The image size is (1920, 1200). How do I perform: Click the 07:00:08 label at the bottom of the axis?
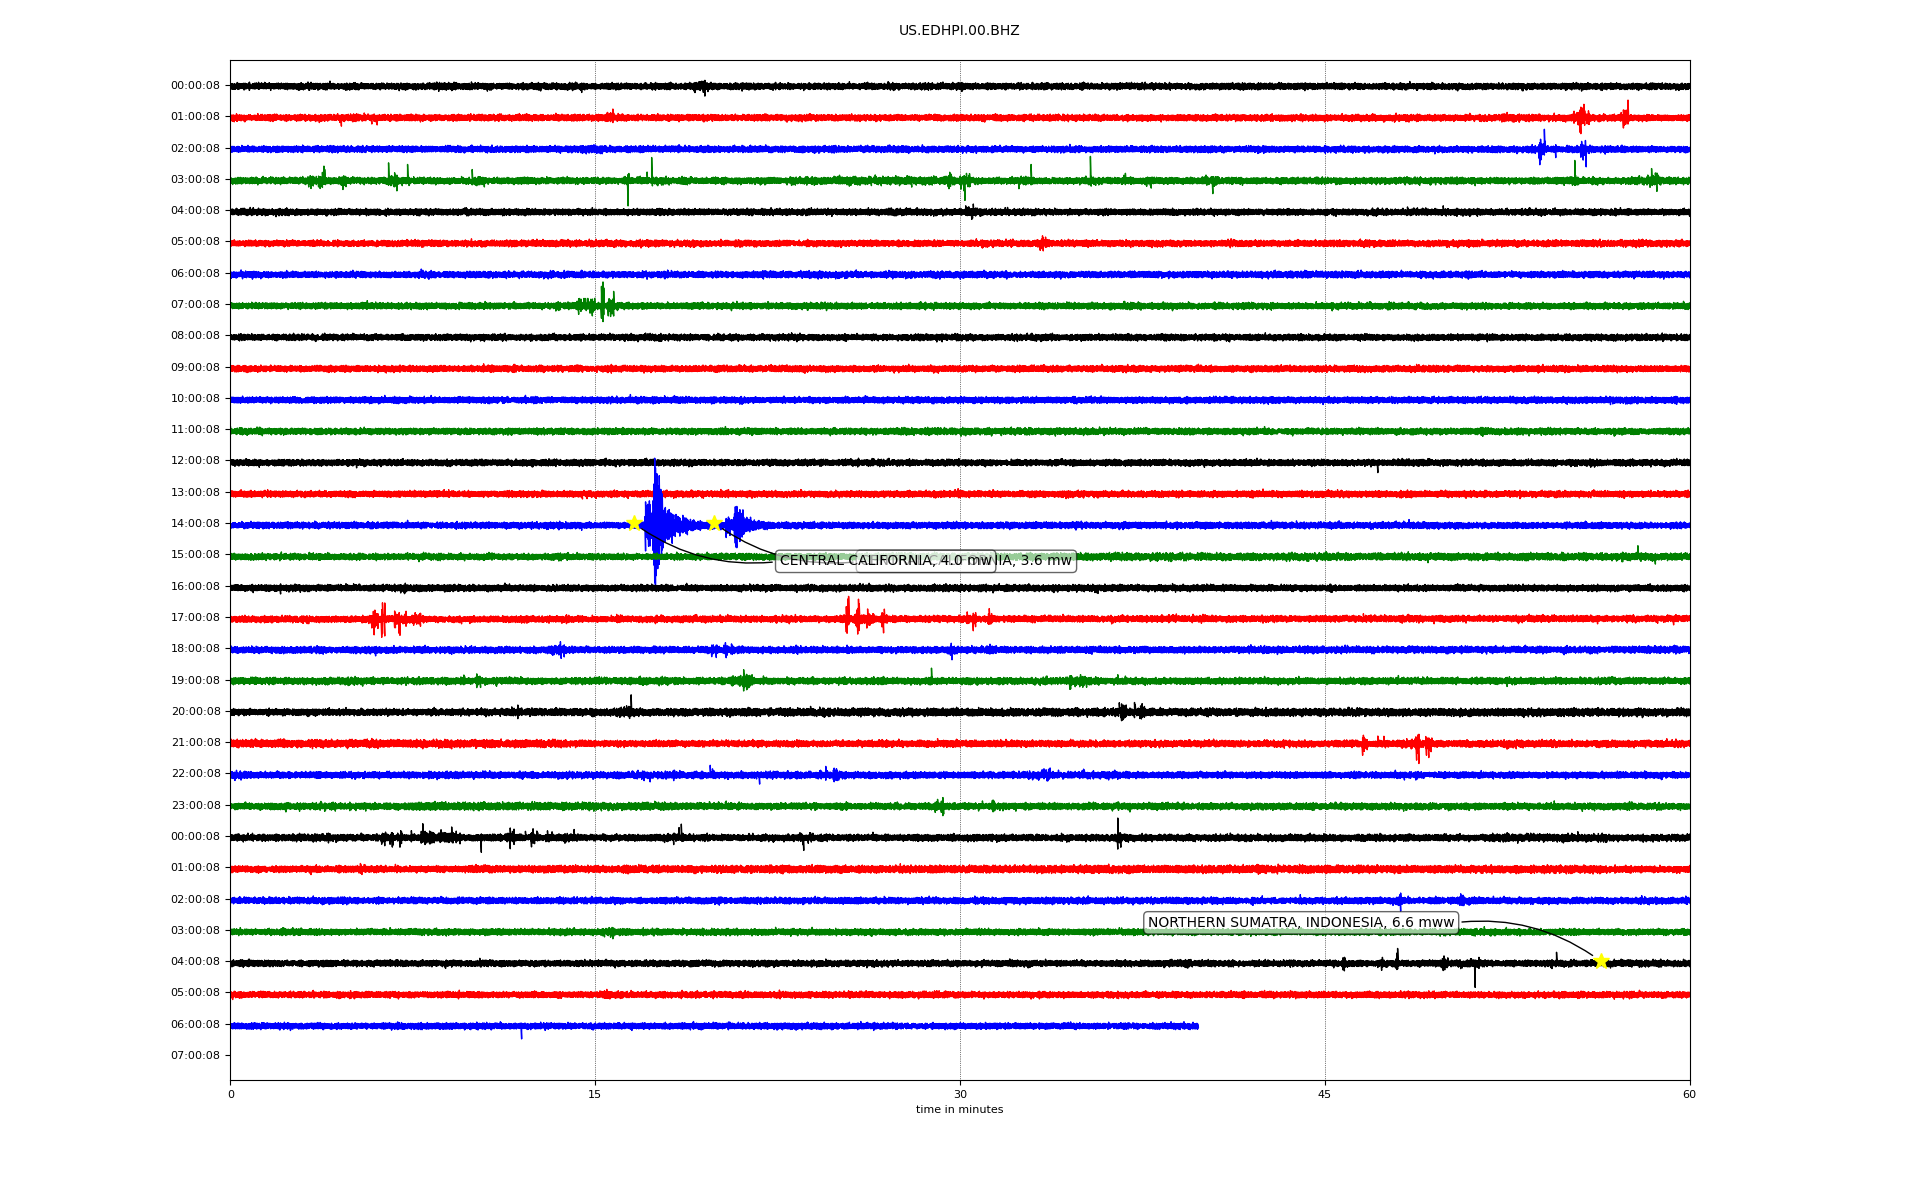[x=195, y=1056]
